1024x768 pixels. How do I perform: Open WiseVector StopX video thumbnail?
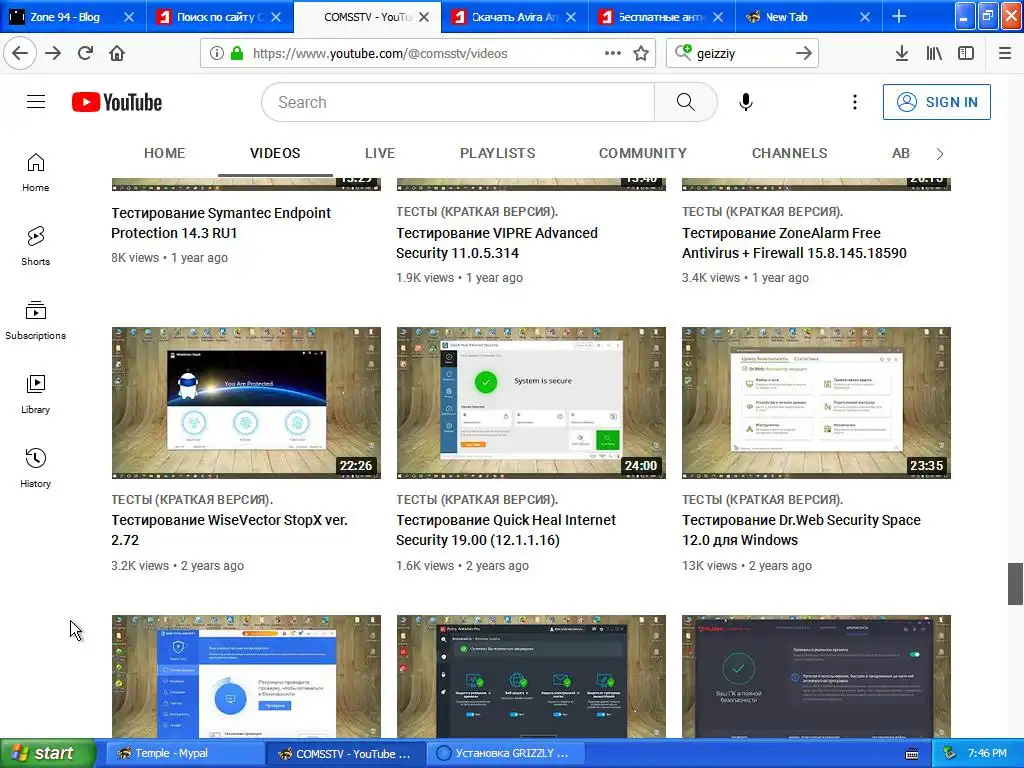coord(246,403)
